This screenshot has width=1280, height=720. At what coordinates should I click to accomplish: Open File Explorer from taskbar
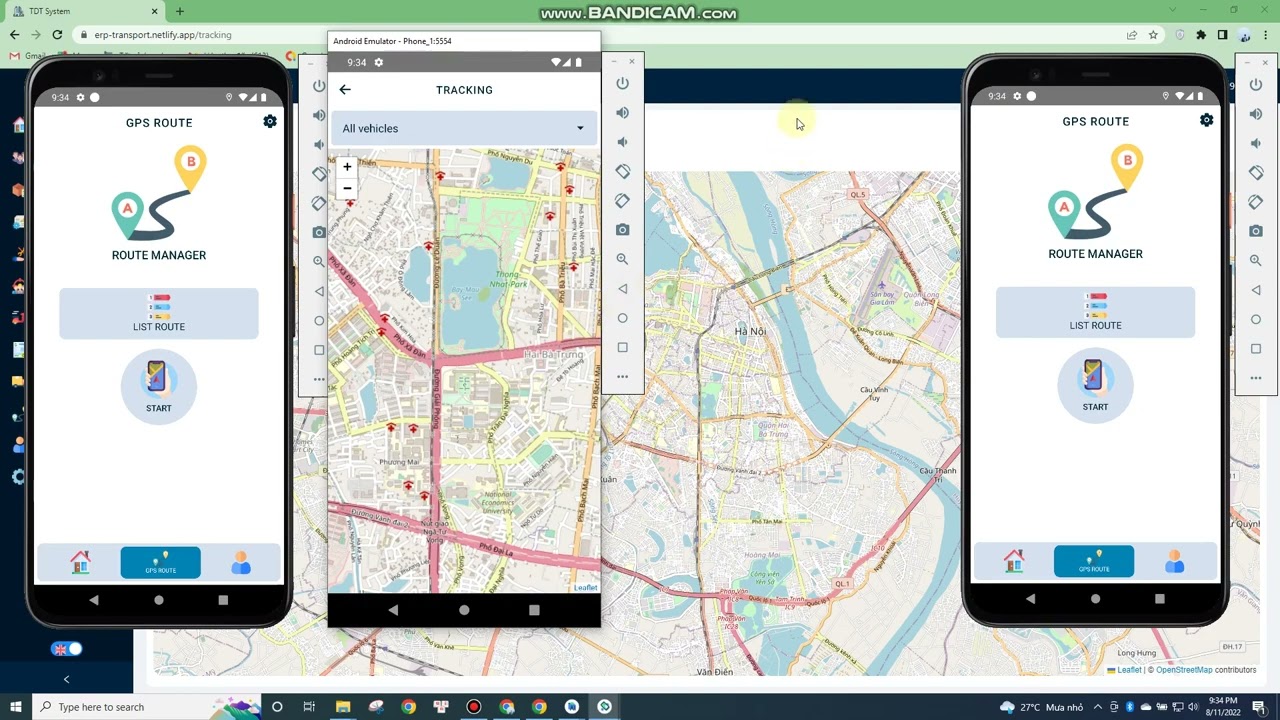click(343, 707)
